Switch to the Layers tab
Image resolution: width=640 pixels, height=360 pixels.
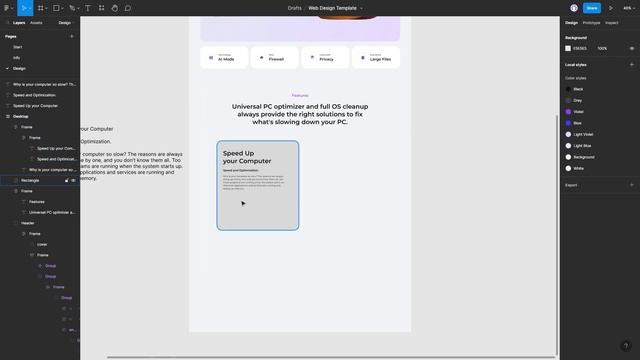pyautogui.click(x=19, y=23)
